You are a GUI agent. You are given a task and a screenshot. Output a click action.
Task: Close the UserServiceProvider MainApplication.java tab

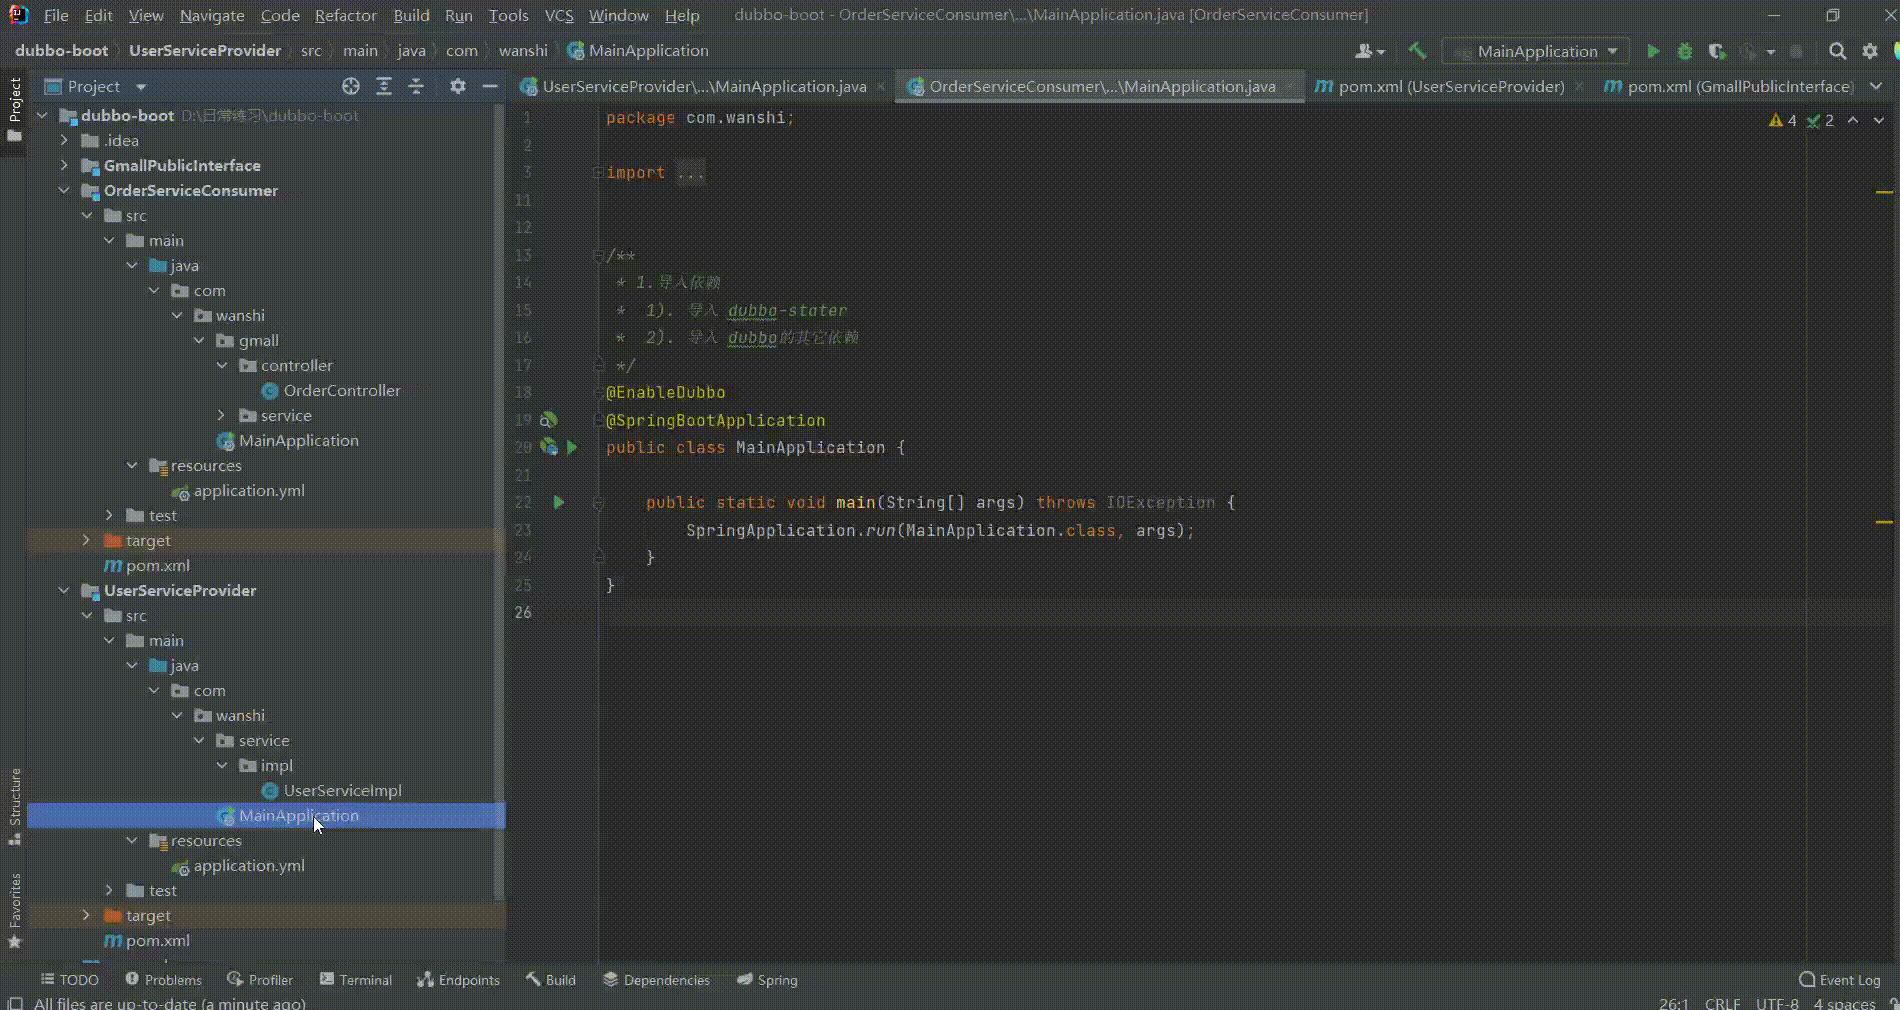pos(881,87)
